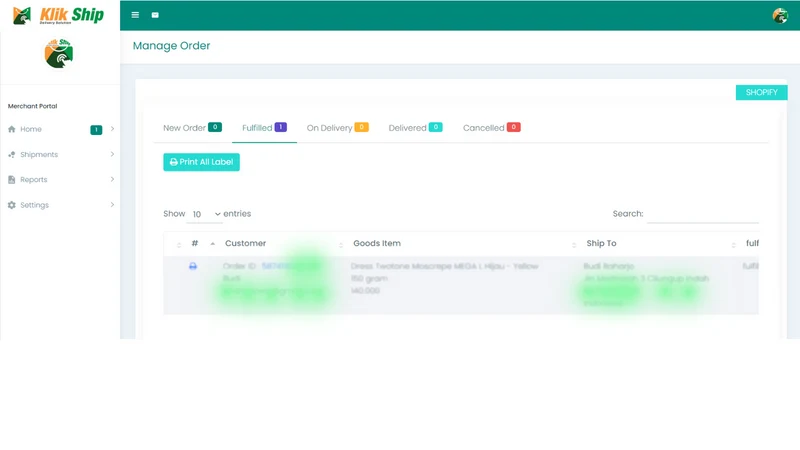Image resolution: width=800 pixels, height=450 pixels.
Task: Expand the Settings menu chevron
Action: coord(112,205)
